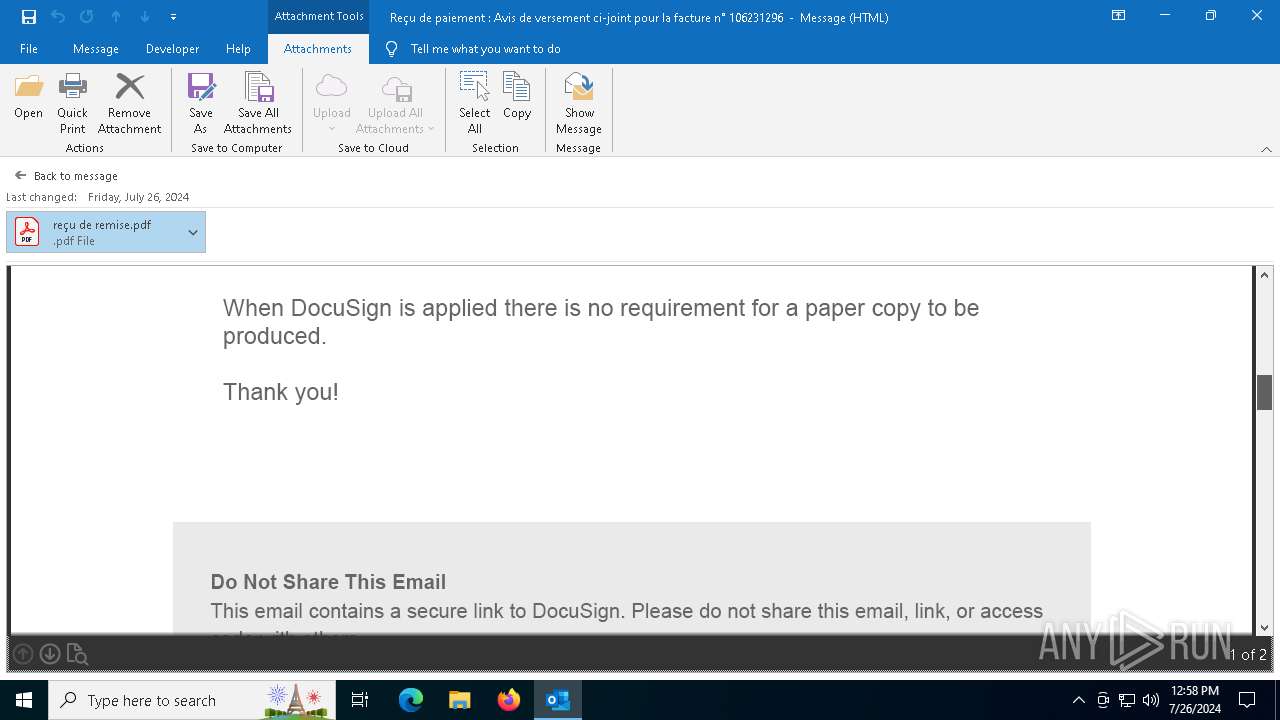Open Task View from the taskbar
The image size is (1280, 720).
click(x=360, y=700)
